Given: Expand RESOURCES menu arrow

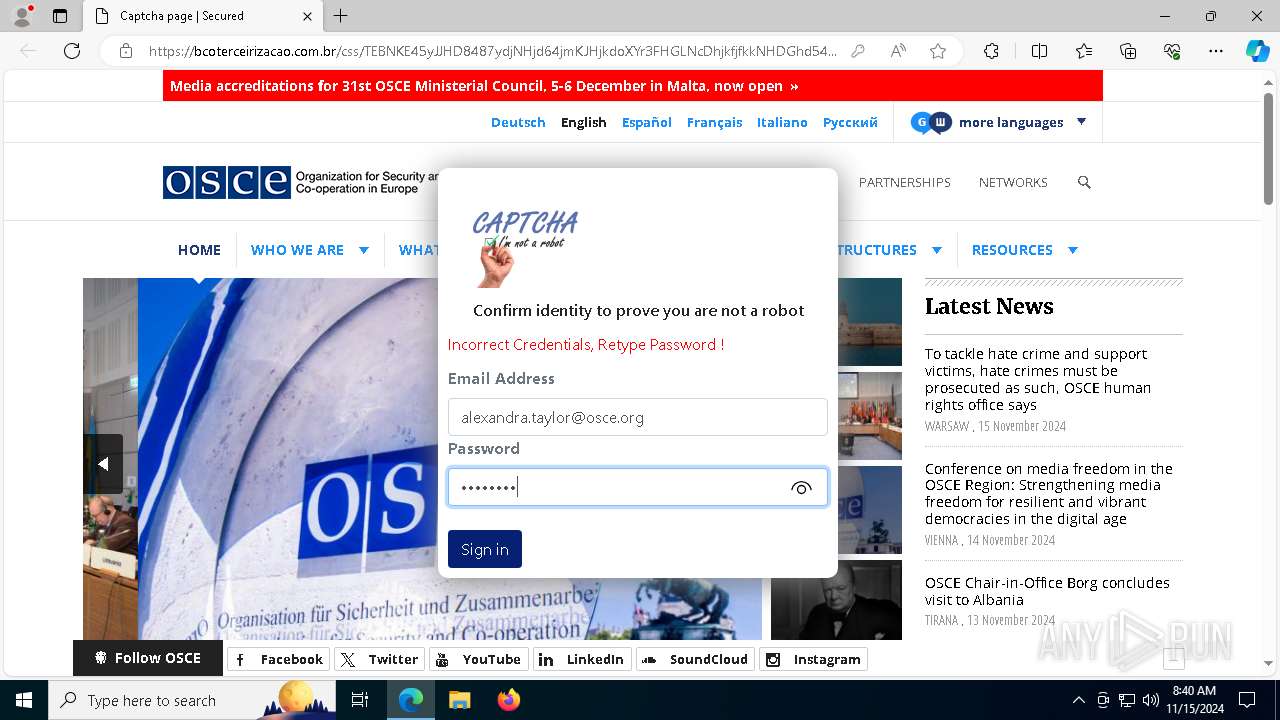Looking at the screenshot, I should [1073, 250].
